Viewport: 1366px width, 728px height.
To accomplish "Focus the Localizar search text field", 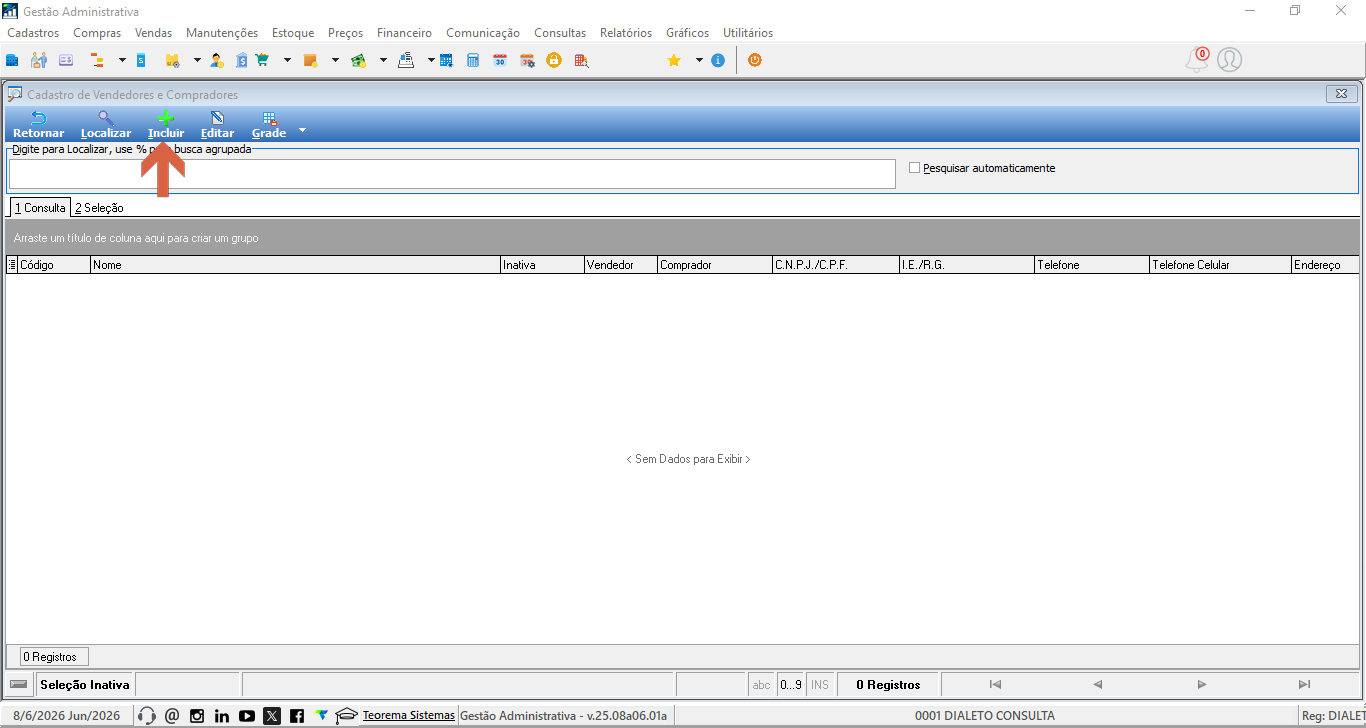I will (452, 174).
